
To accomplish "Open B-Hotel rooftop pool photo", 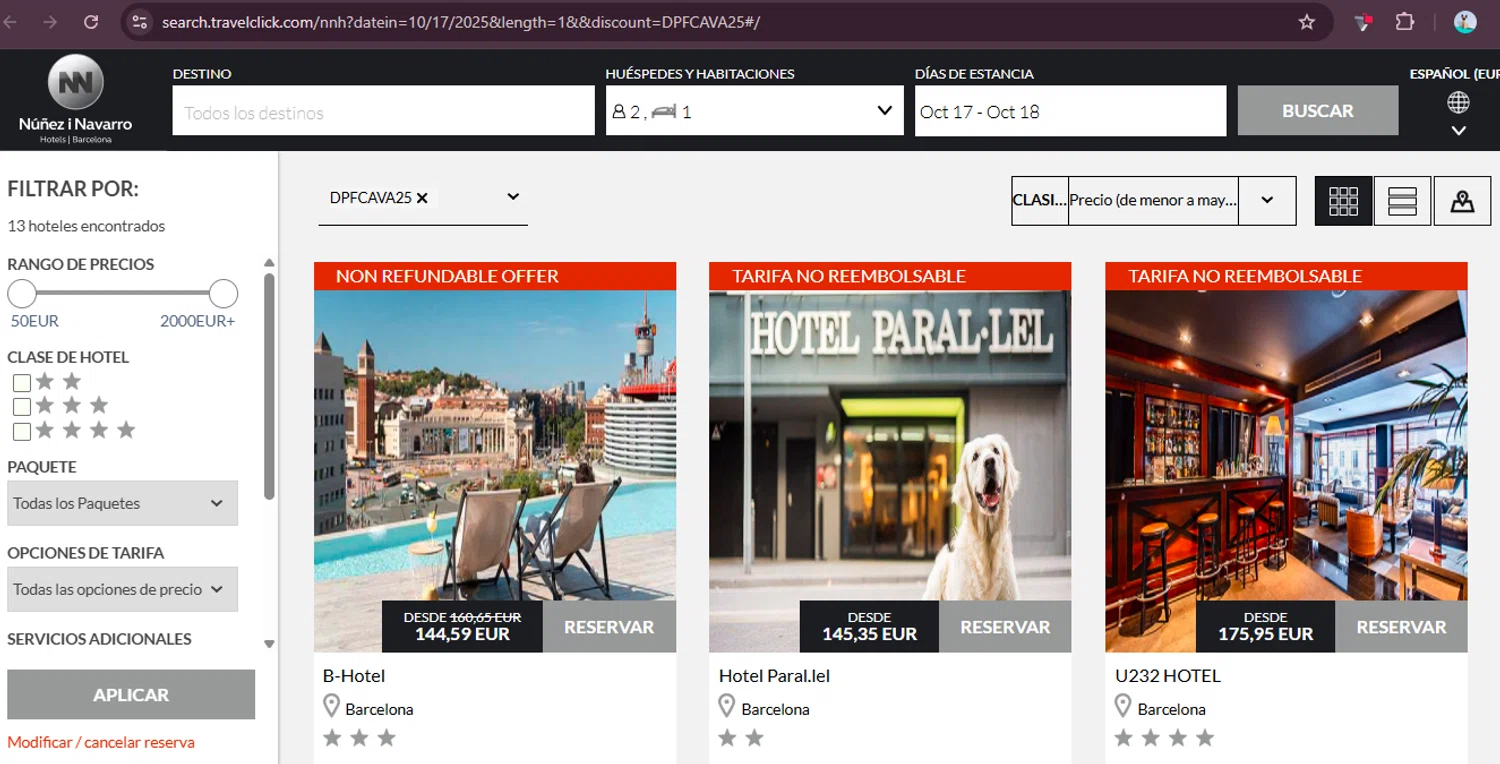I will [x=495, y=445].
